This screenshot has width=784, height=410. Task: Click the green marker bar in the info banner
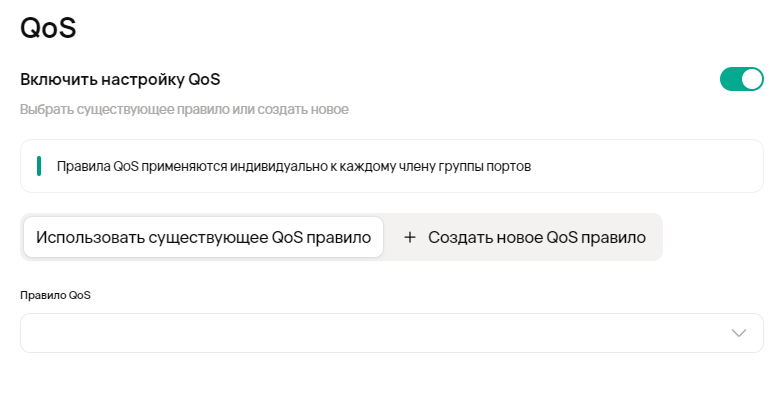38,166
